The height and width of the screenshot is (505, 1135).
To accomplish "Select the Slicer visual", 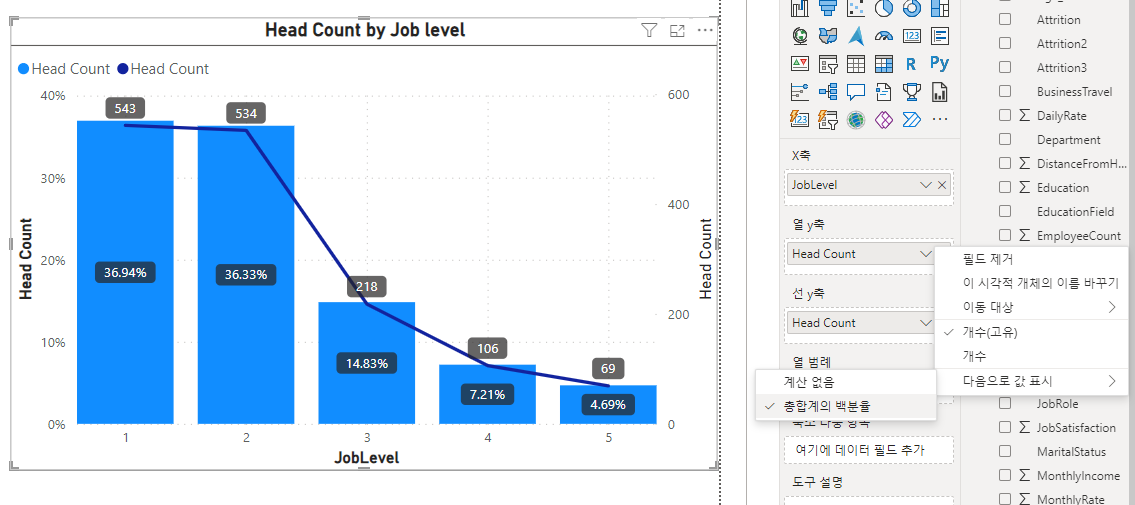I will 828,64.
